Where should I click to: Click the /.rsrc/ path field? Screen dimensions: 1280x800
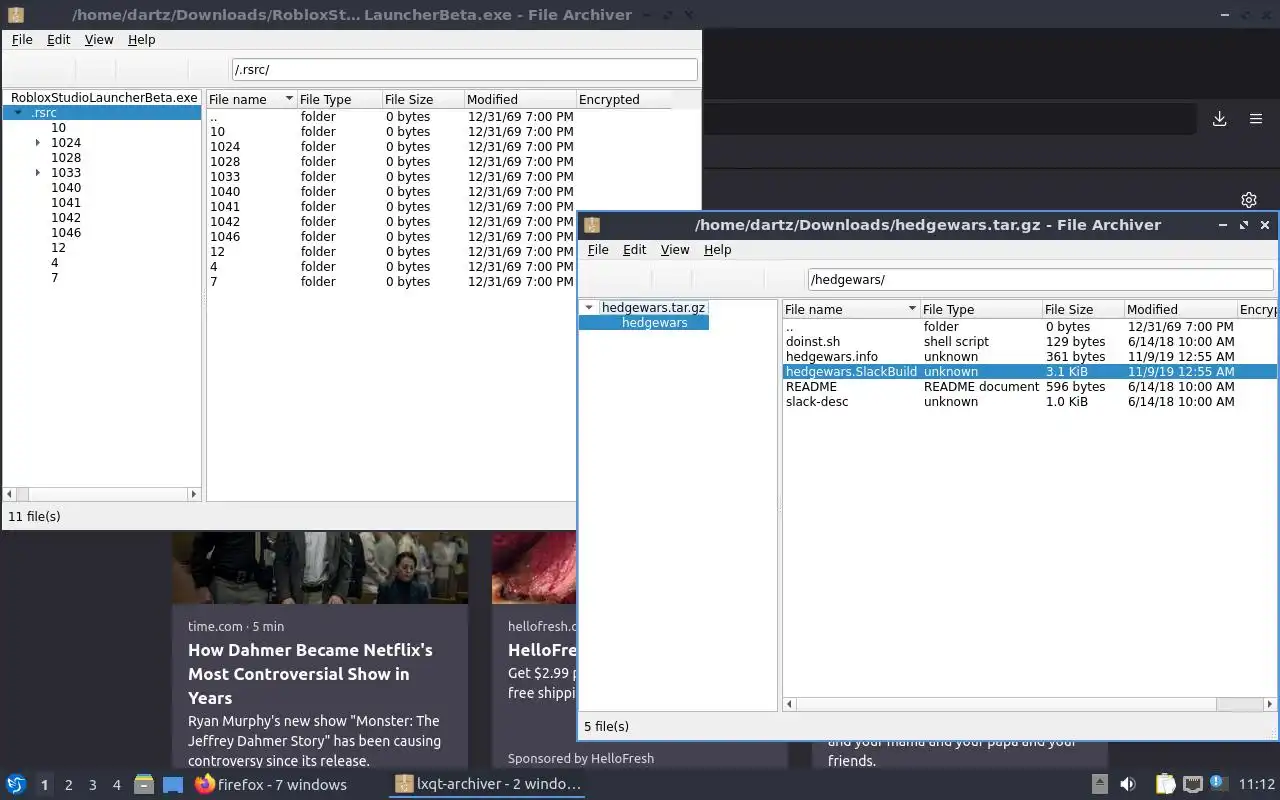(x=464, y=70)
